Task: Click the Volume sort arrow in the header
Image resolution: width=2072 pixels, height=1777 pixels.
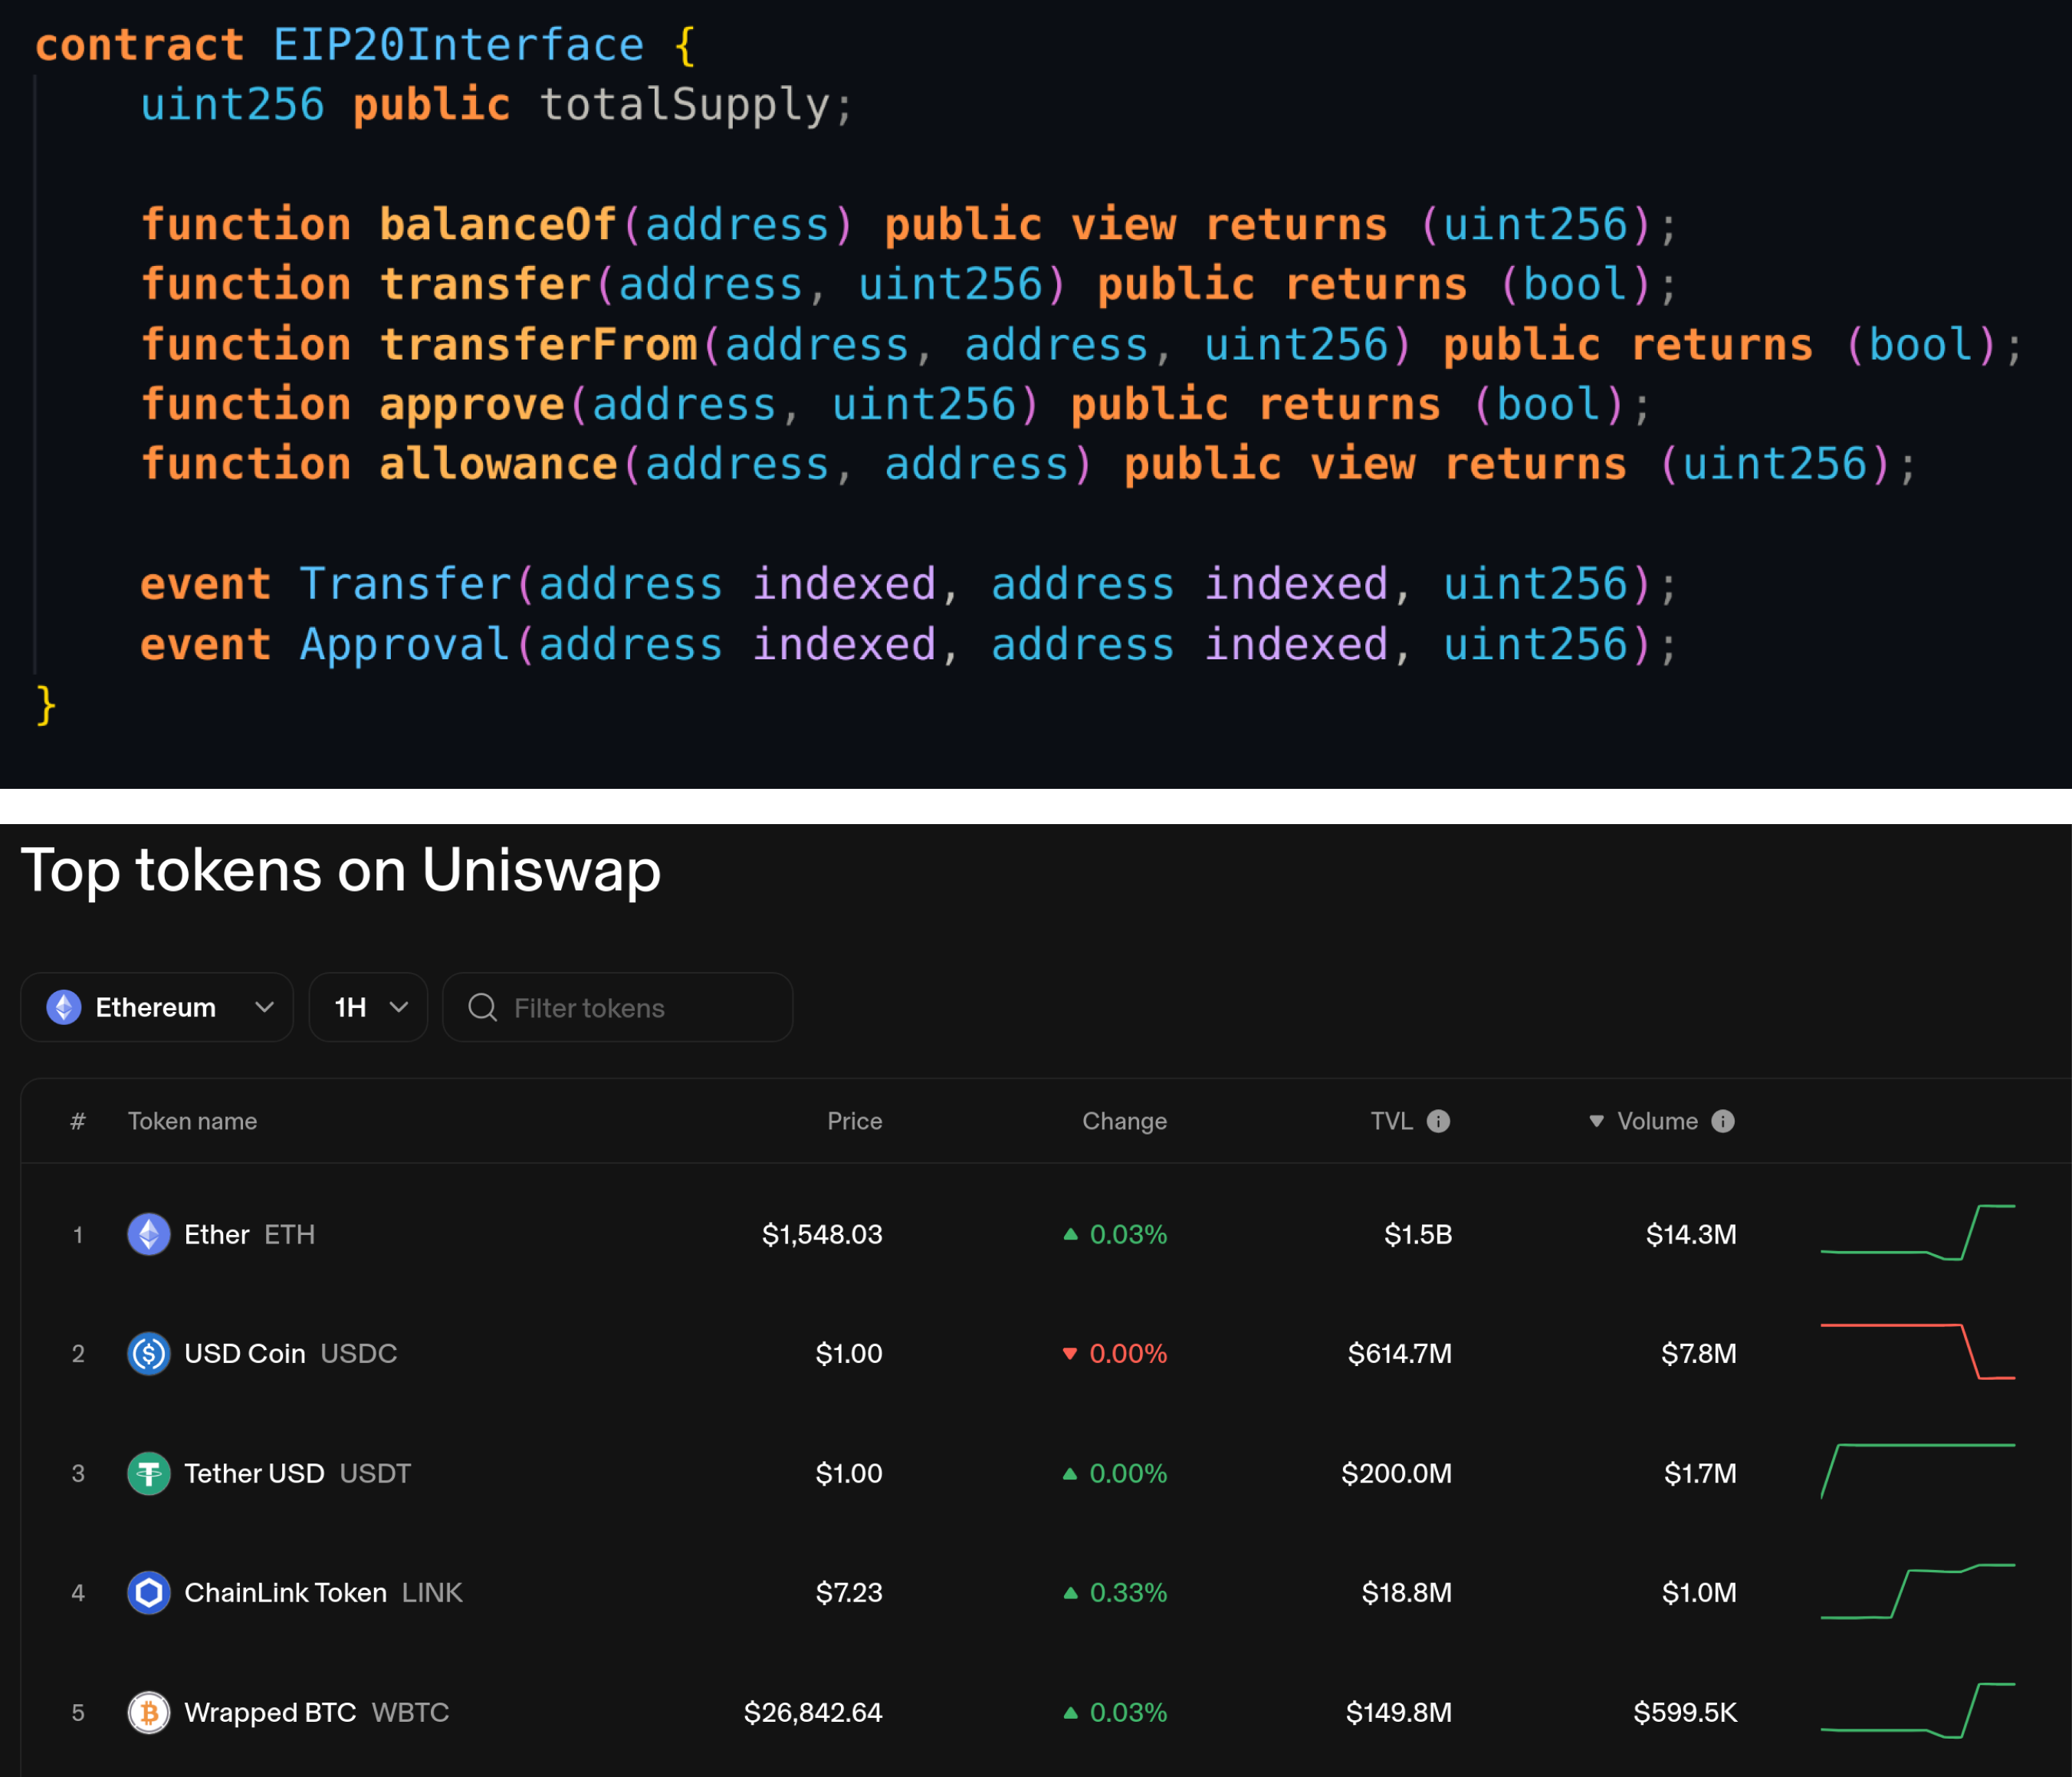Action: tap(1596, 1121)
